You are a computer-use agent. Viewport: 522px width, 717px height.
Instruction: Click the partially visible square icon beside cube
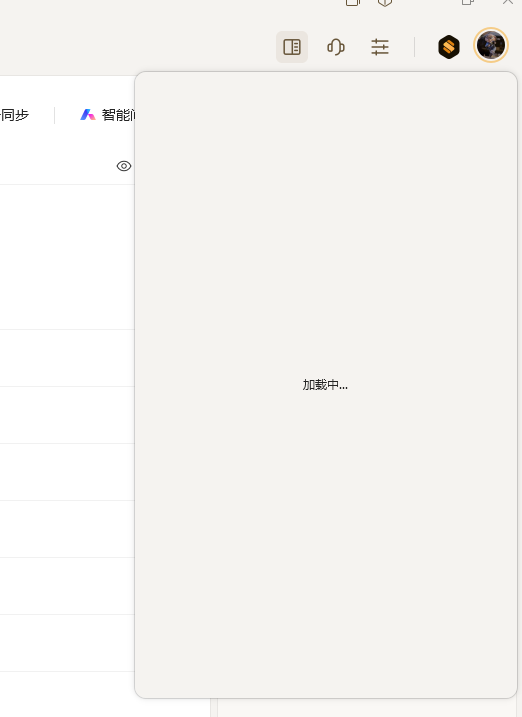pyautogui.click(x=352, y=3)
